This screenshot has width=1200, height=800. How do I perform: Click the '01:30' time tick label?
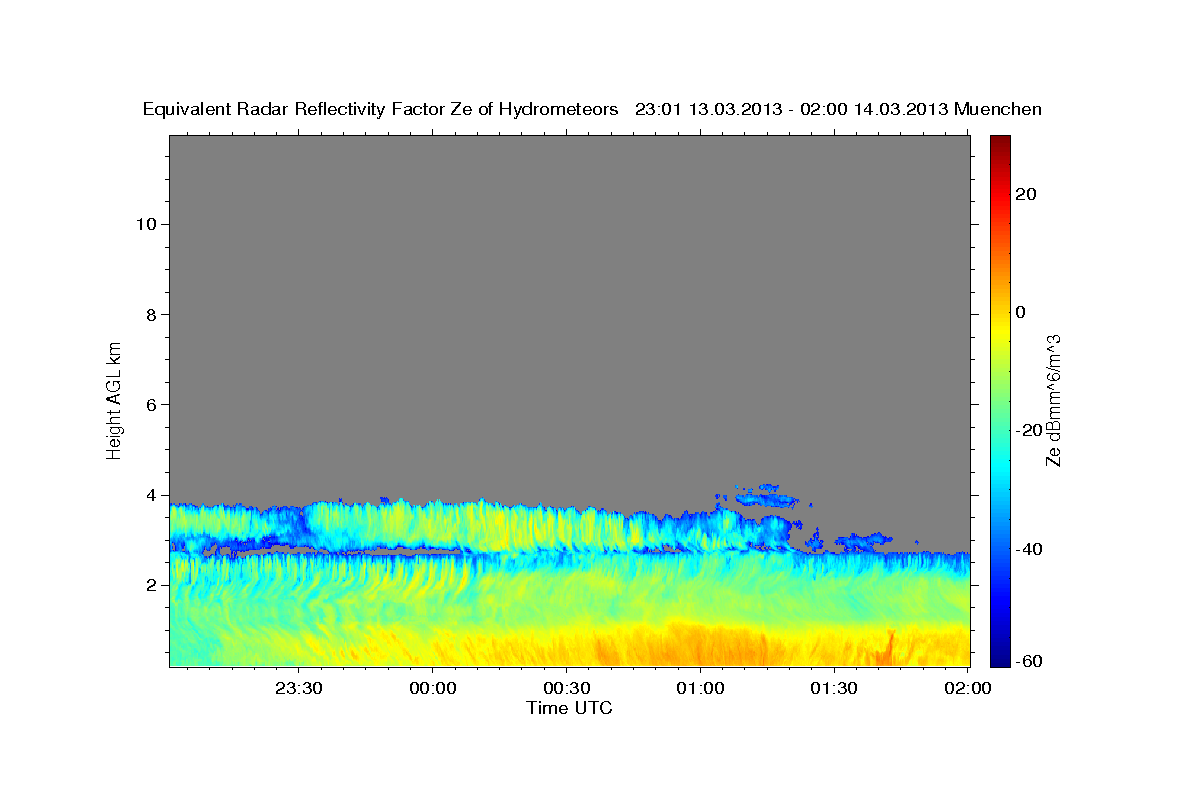coord(833,688)
